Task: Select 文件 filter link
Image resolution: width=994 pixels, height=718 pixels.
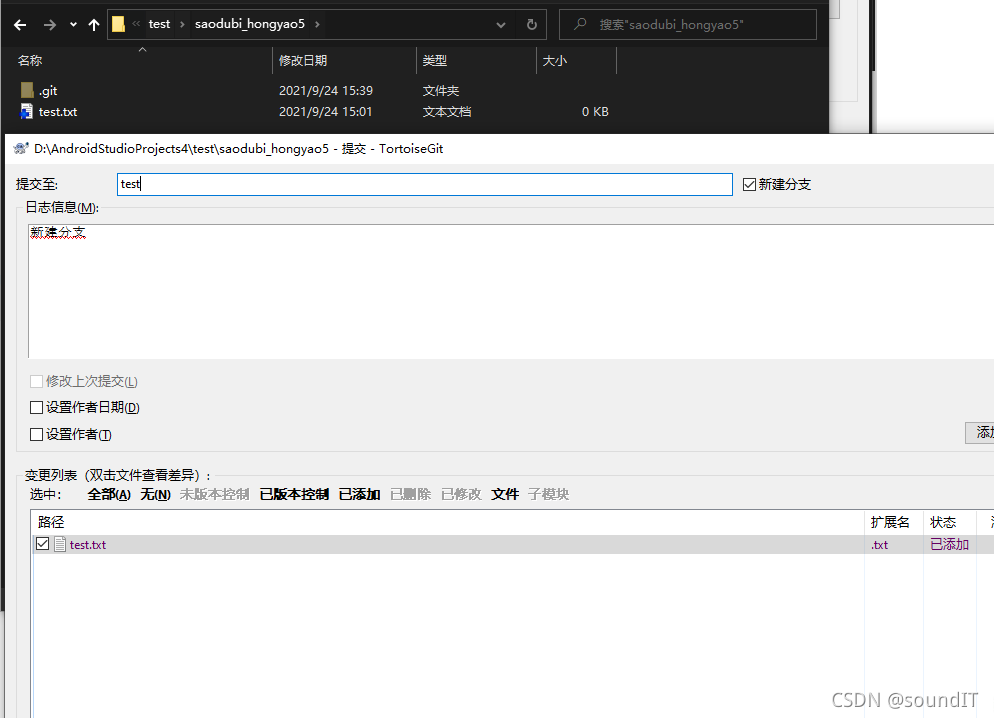Action: click(505, 494)
